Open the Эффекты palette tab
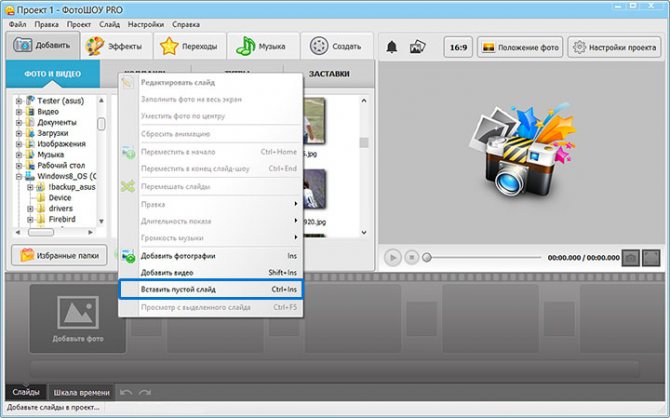The width and height of the screenshot is (670, 418). (116, 46)
